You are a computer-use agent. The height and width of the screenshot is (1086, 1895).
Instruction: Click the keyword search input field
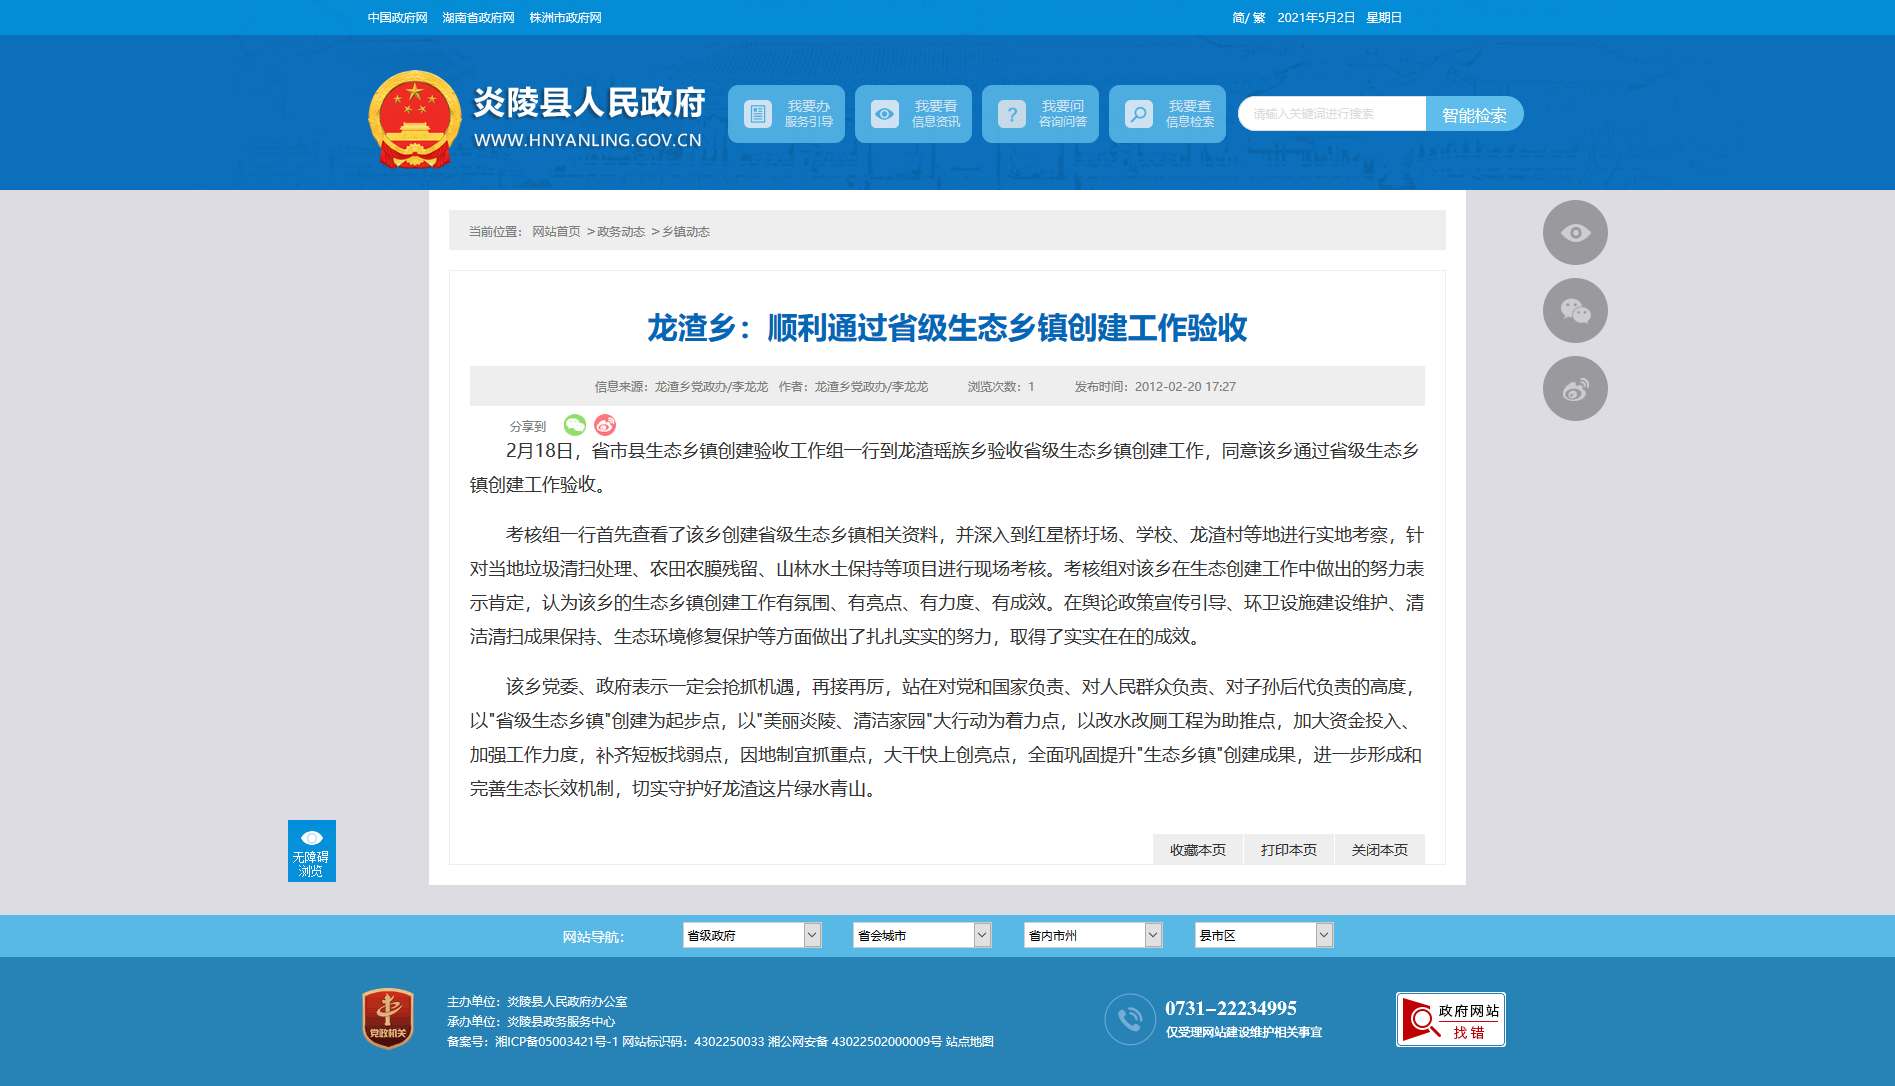(1331, 114)
